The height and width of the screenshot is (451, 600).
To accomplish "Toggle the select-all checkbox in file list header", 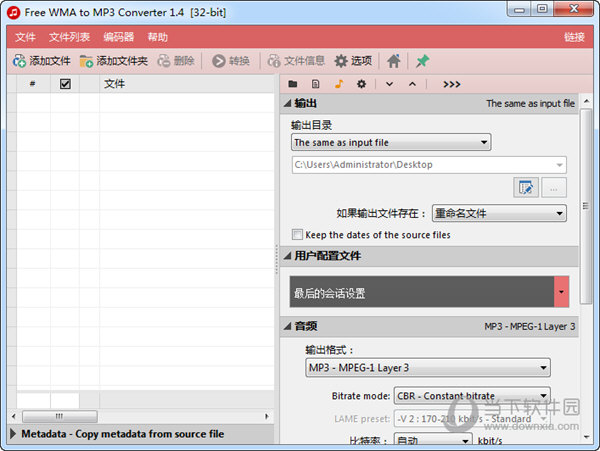I will (x=65, y=84).
